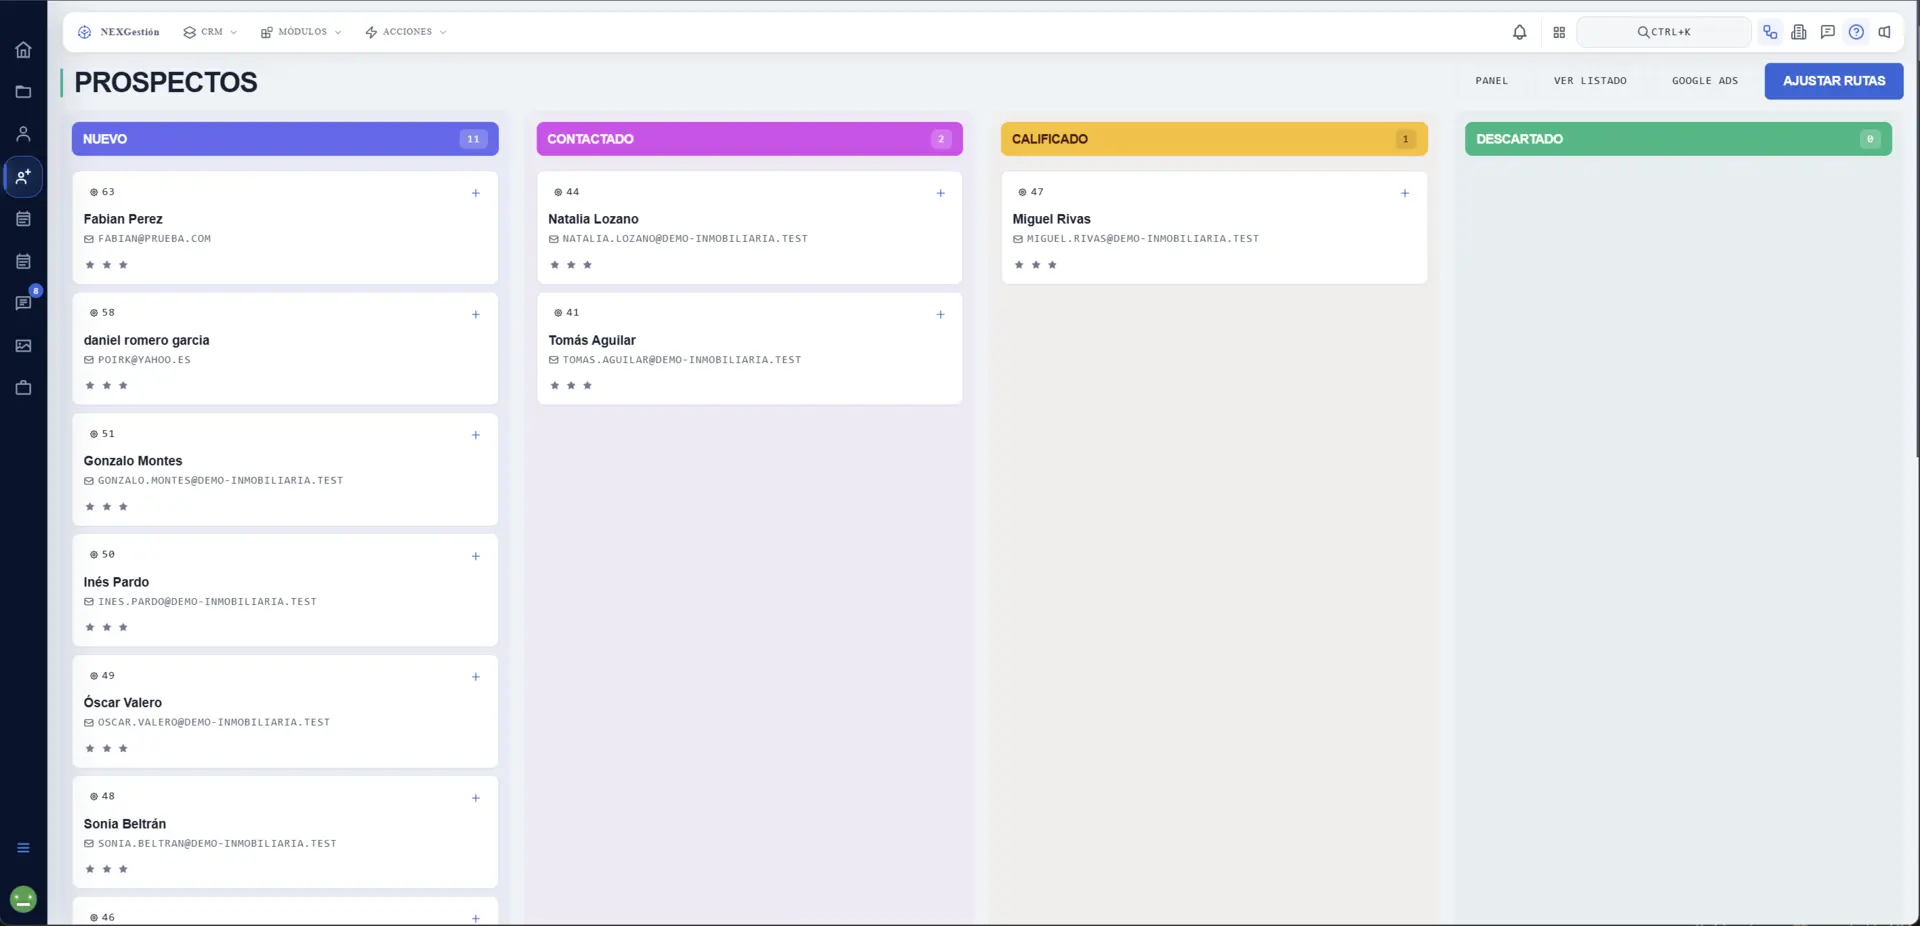This screenshot has height=926, width=1920.
Task: Open notifications bell icon
Action: [1519, 32]
